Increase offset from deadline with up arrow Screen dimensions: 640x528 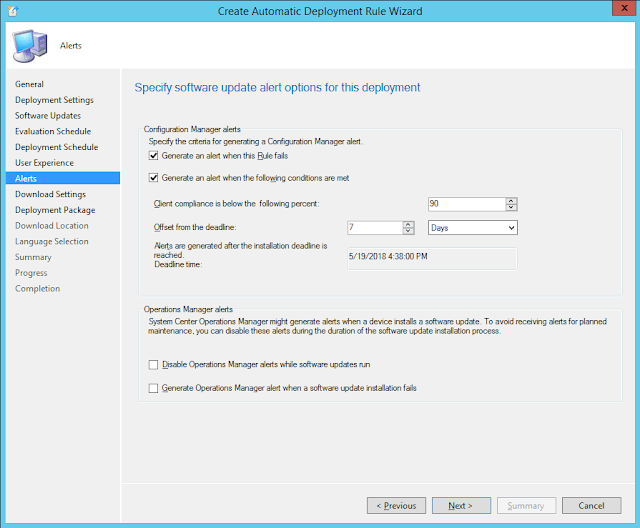click(x=408, y=224)
